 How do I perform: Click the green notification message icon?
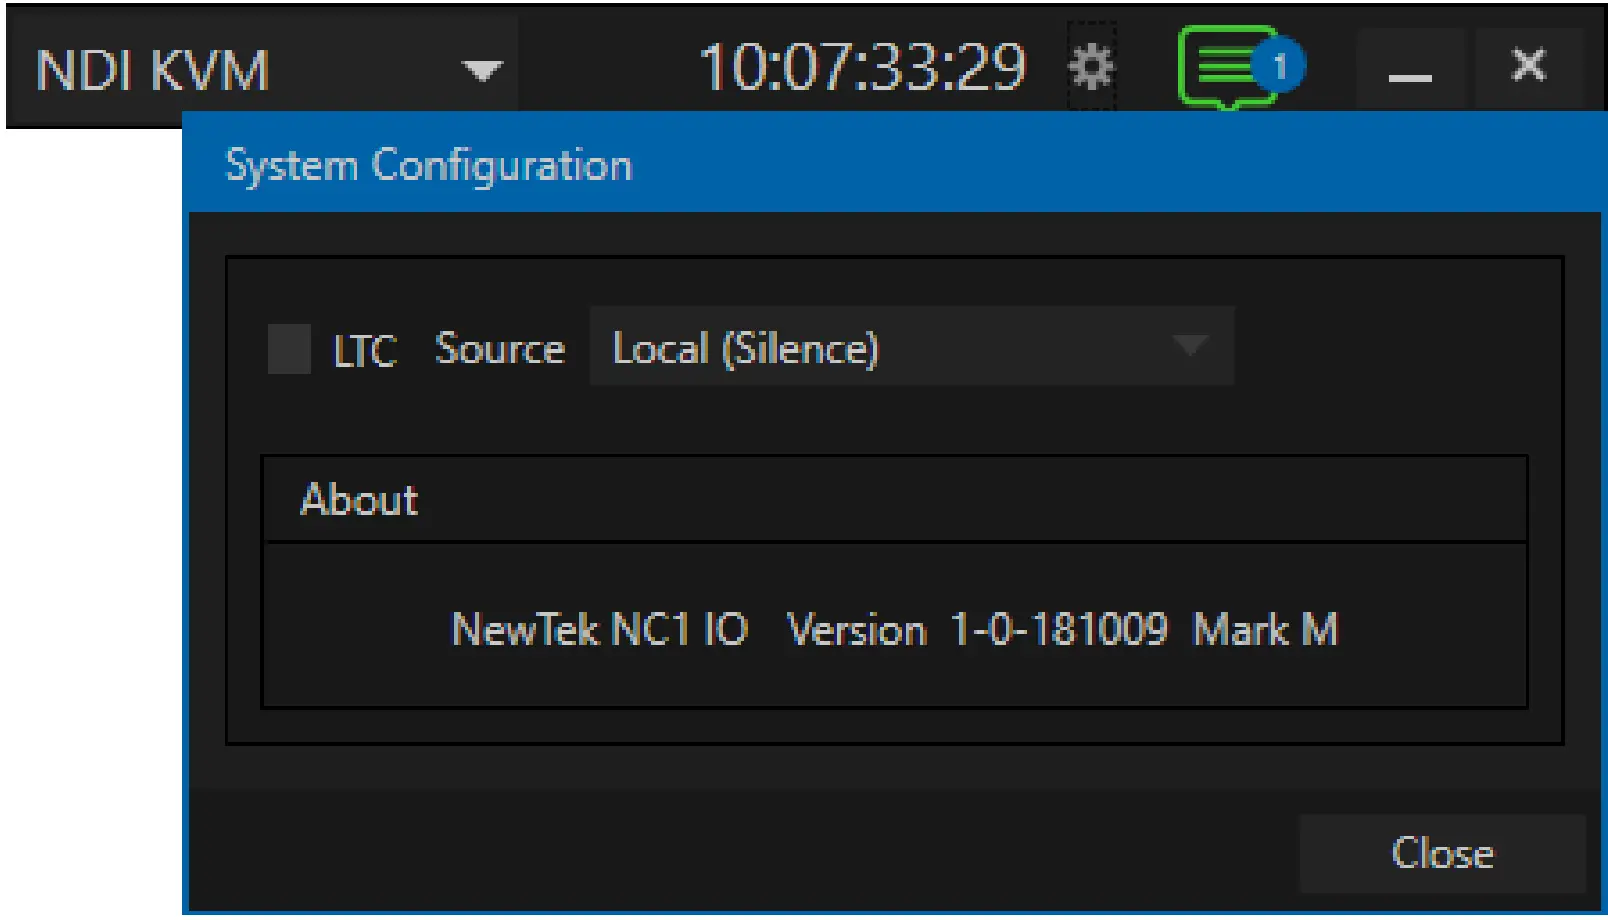coord(1222,66)
